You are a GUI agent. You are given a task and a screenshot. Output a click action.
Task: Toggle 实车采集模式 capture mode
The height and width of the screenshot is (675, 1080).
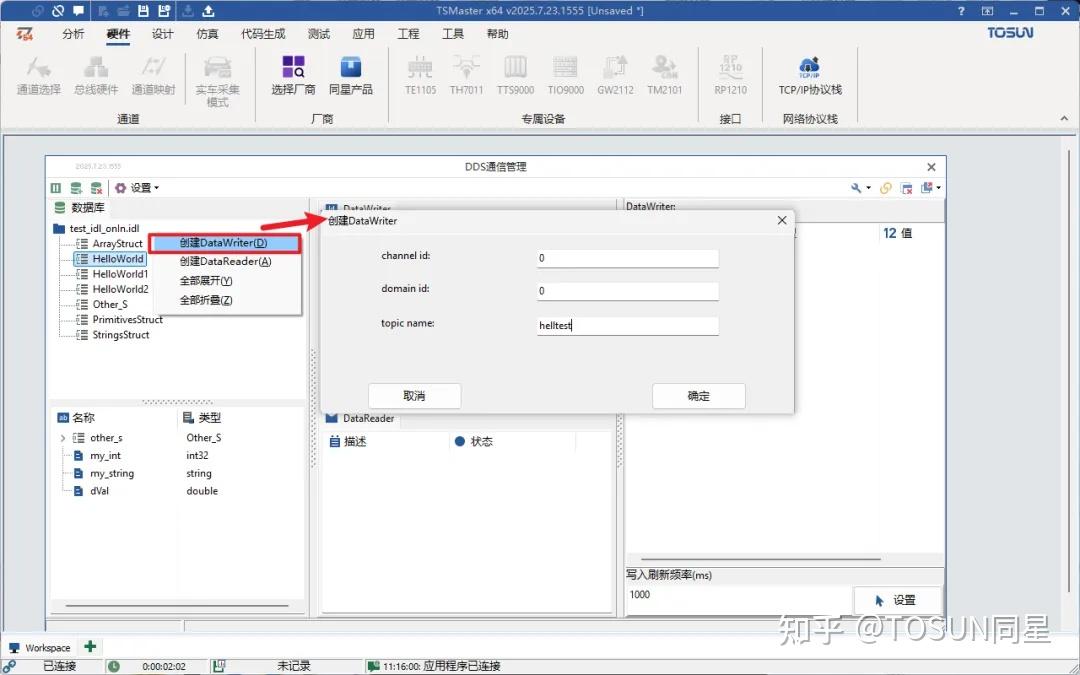pos(220,77)
